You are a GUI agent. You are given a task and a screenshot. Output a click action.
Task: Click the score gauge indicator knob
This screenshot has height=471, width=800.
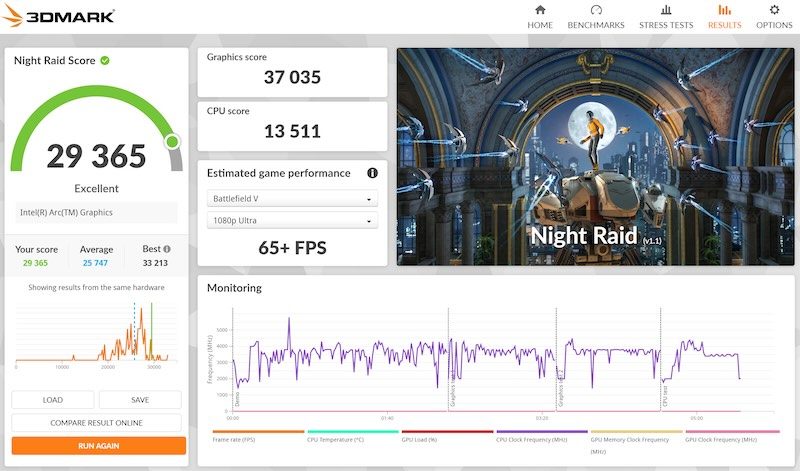tap(172, 141)
